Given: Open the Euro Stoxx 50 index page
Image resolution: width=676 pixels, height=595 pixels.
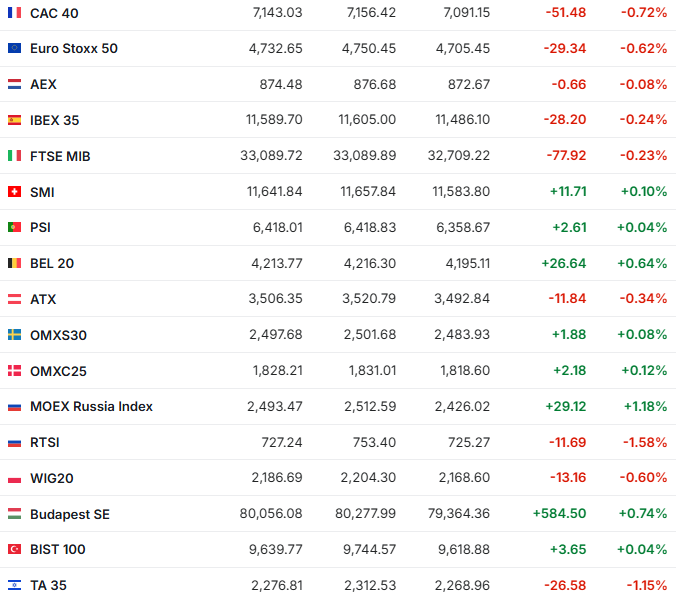Looking at the screenshot, I should pos(74,48).
